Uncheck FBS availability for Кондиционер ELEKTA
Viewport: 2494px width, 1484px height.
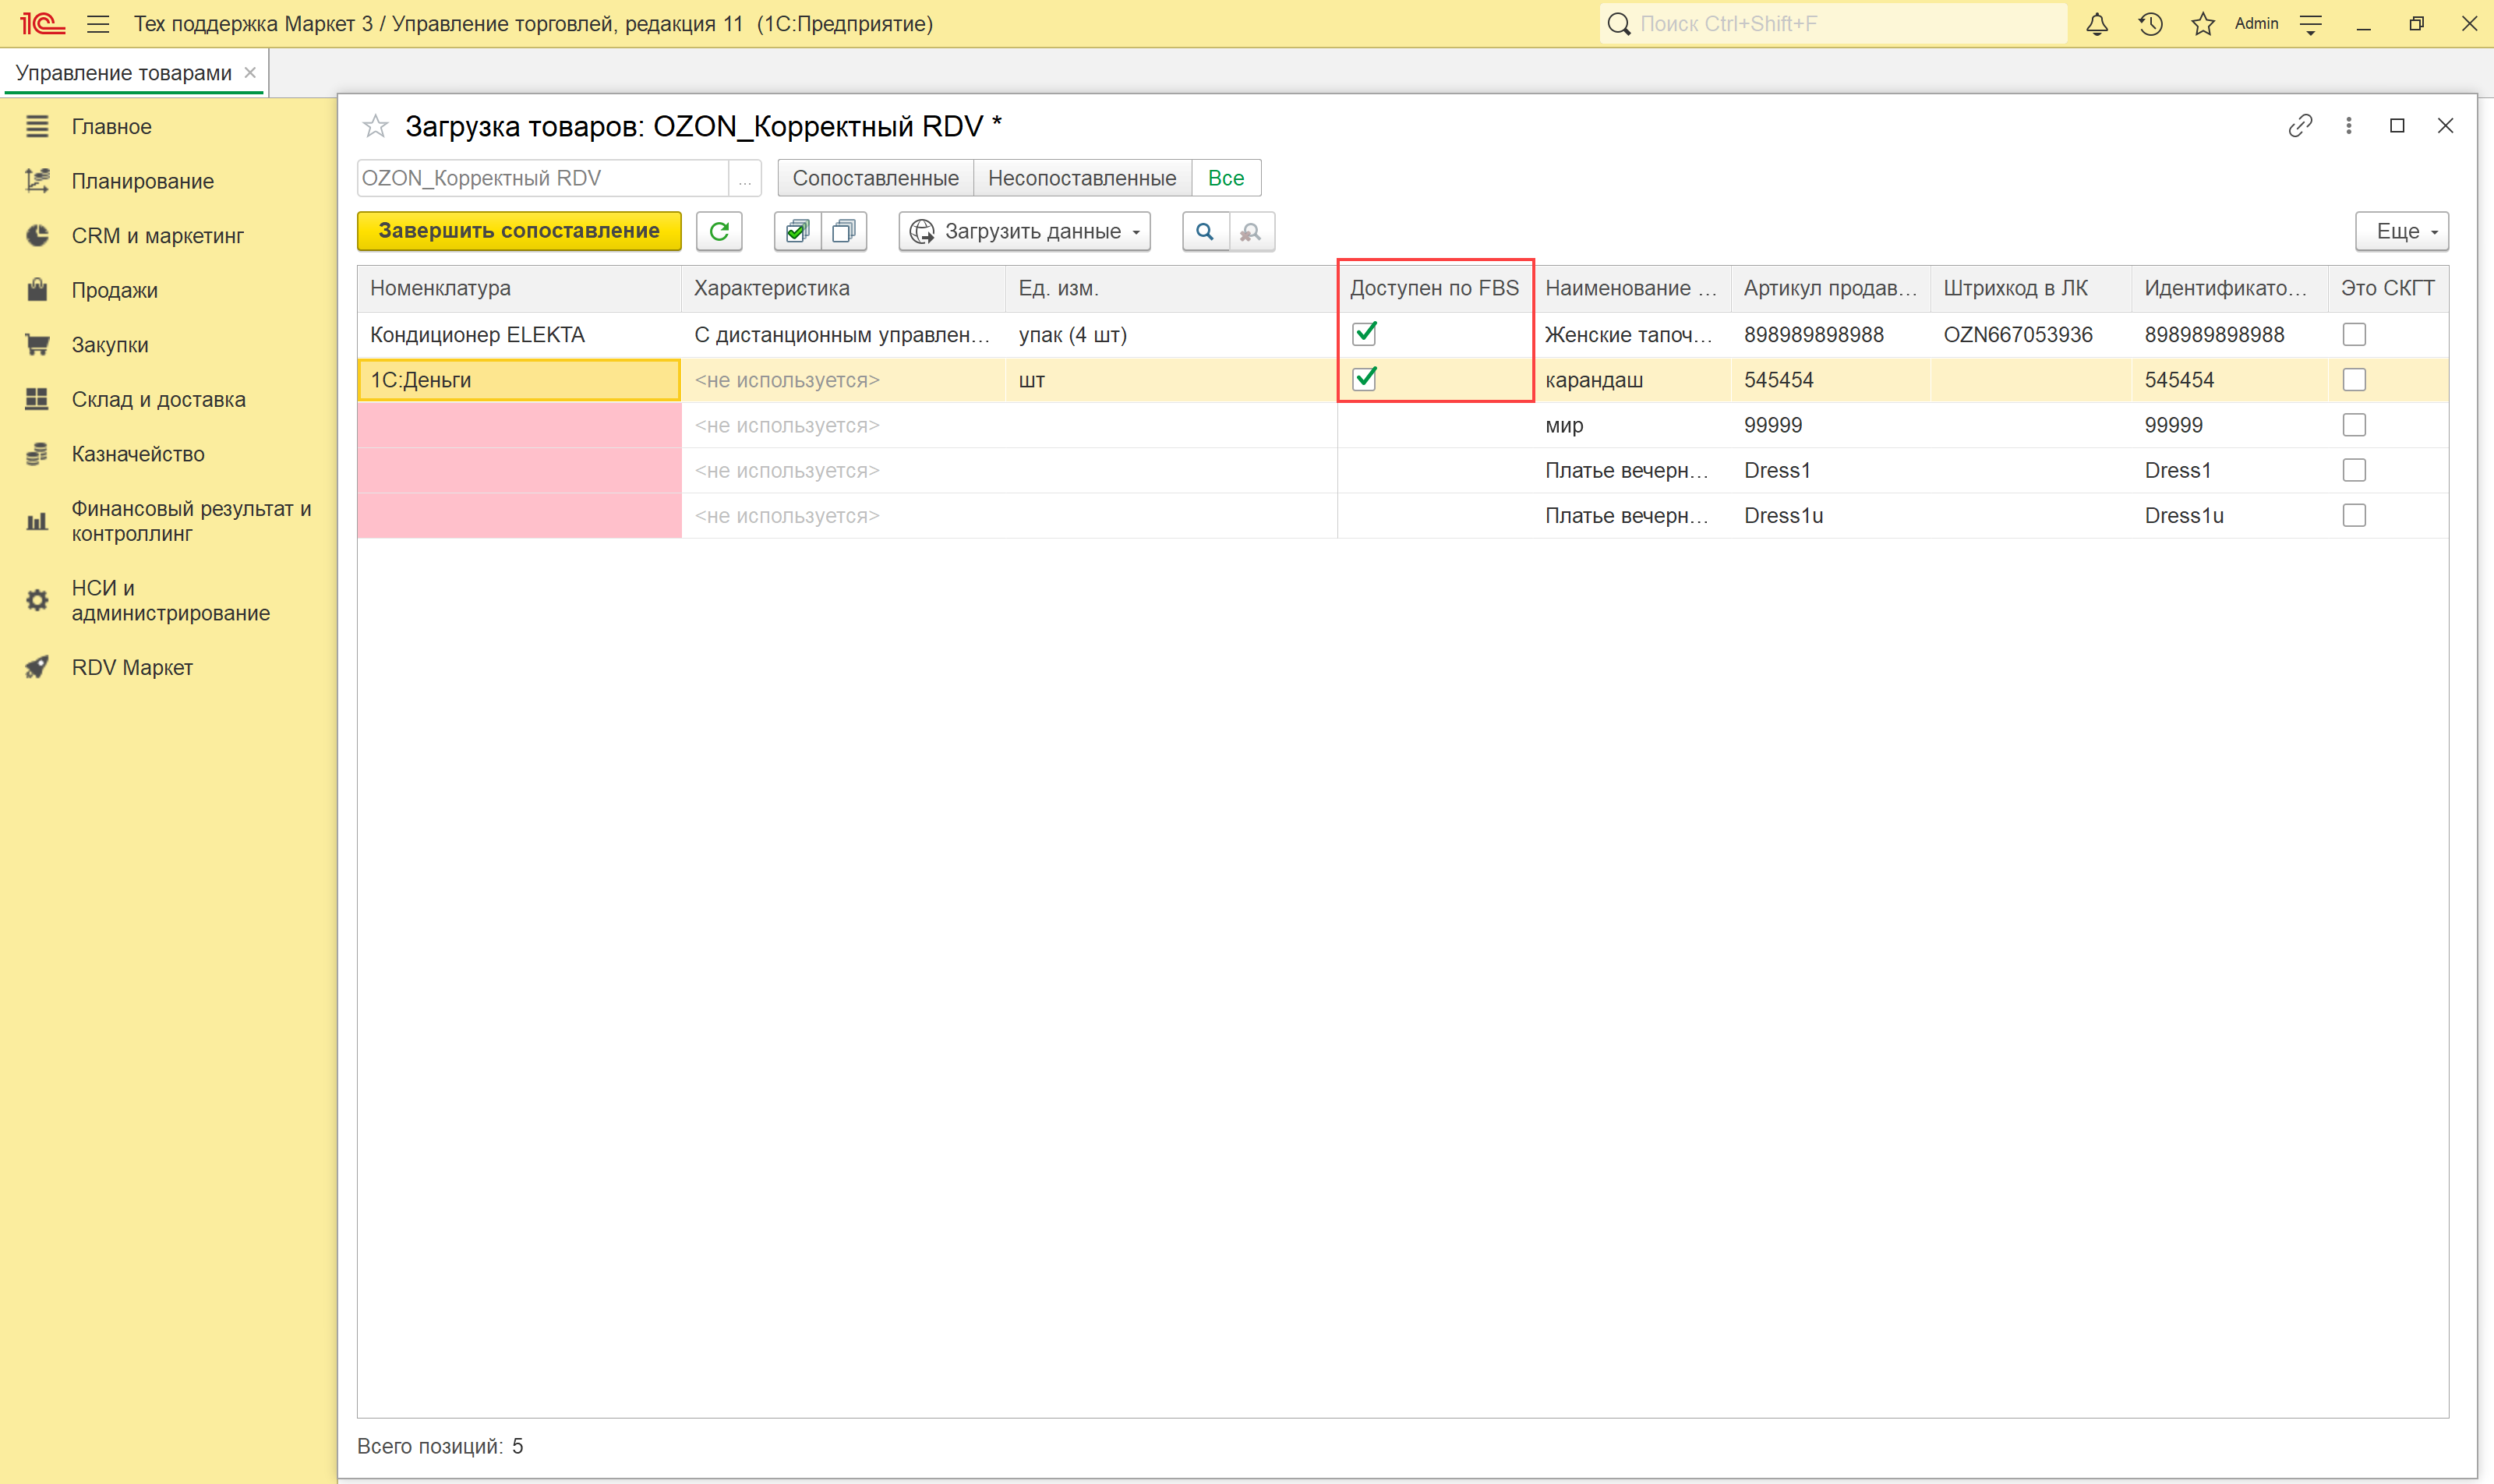(1364, 333)
